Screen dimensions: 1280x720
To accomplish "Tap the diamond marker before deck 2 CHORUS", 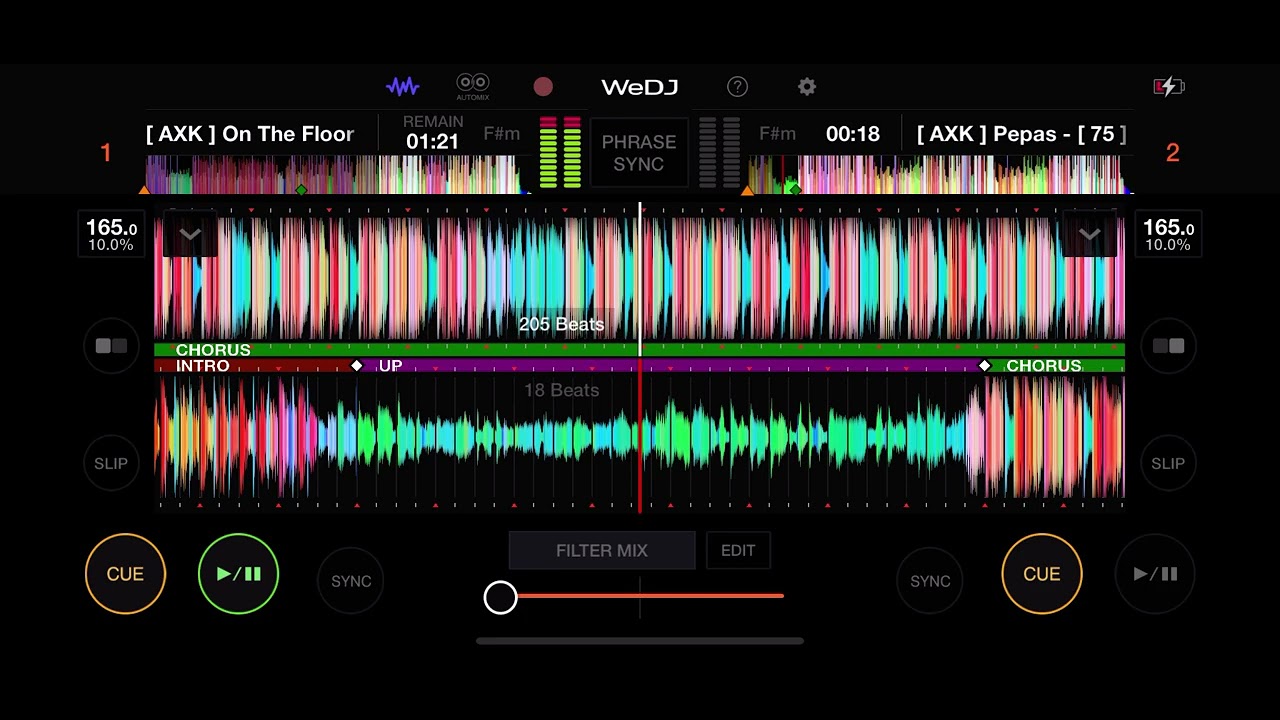I will pos(984,366).
